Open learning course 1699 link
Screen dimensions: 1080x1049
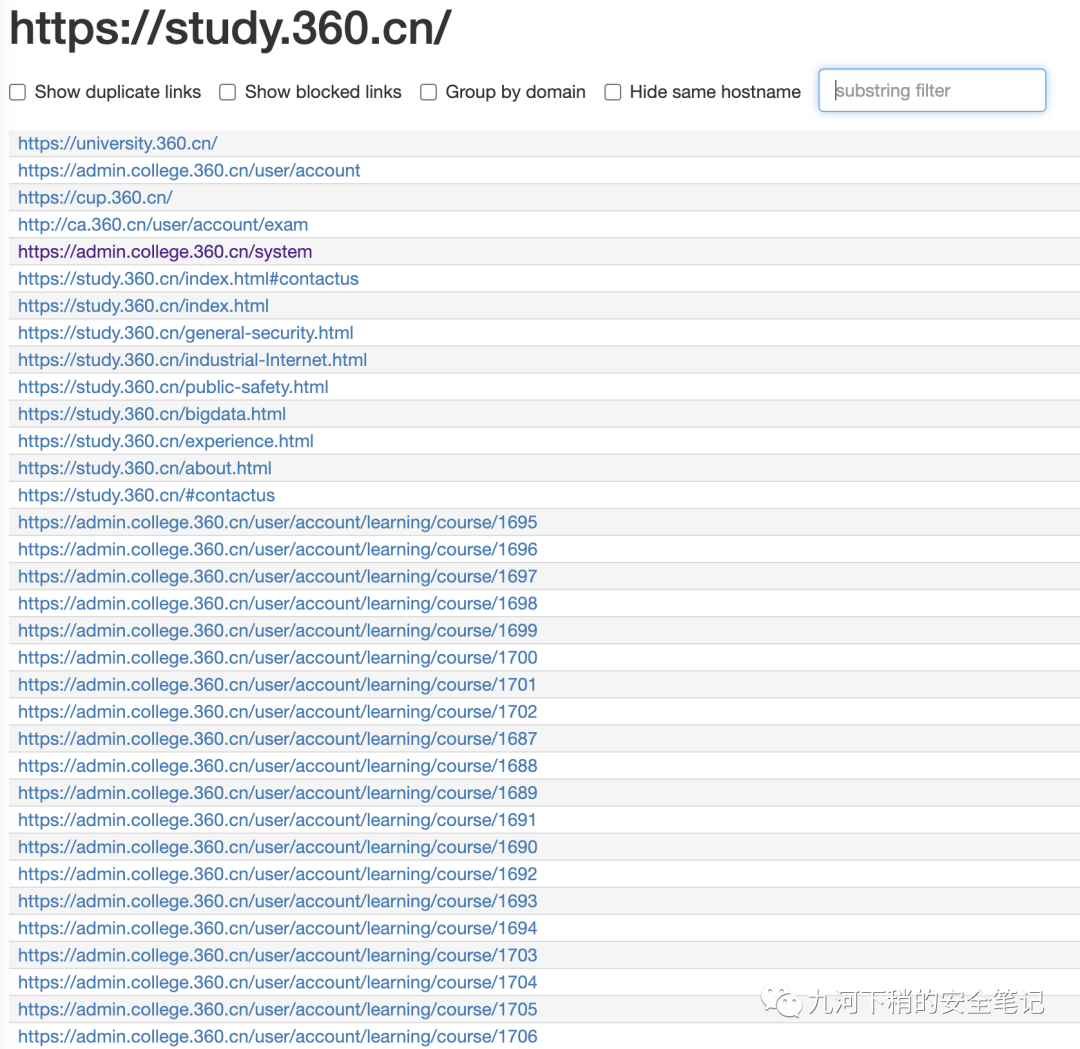click(278, 630)
